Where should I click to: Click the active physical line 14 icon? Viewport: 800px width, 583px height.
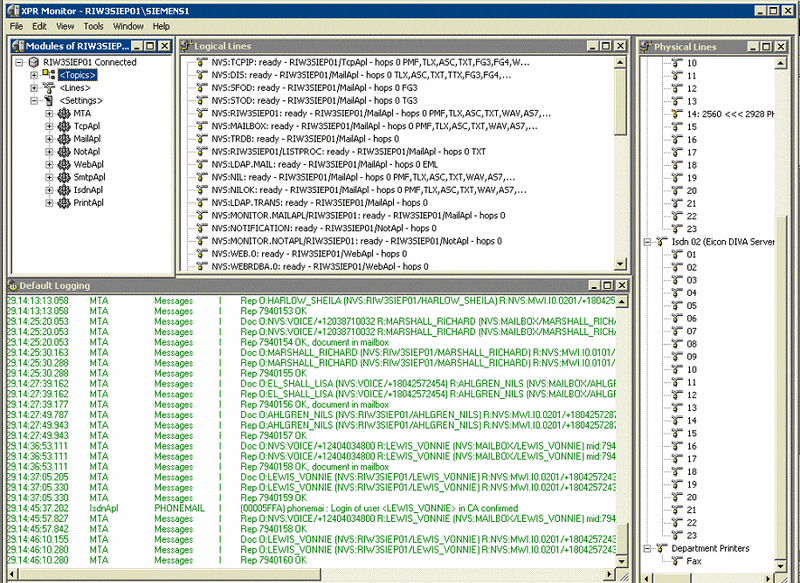(x=677, y=114)
